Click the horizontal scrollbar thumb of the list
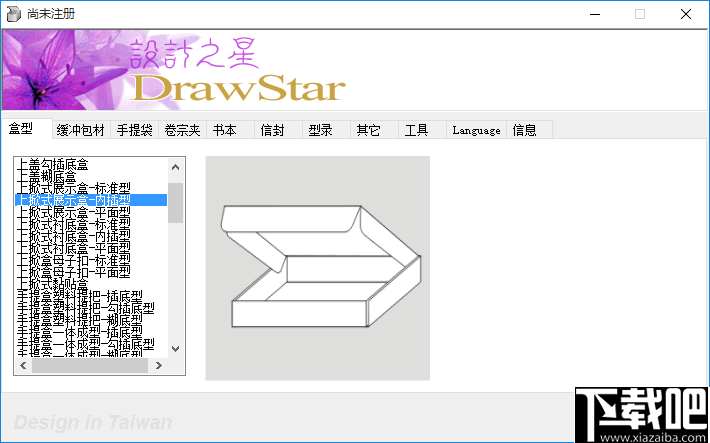The image size is (710, 443). click(90, 366)
